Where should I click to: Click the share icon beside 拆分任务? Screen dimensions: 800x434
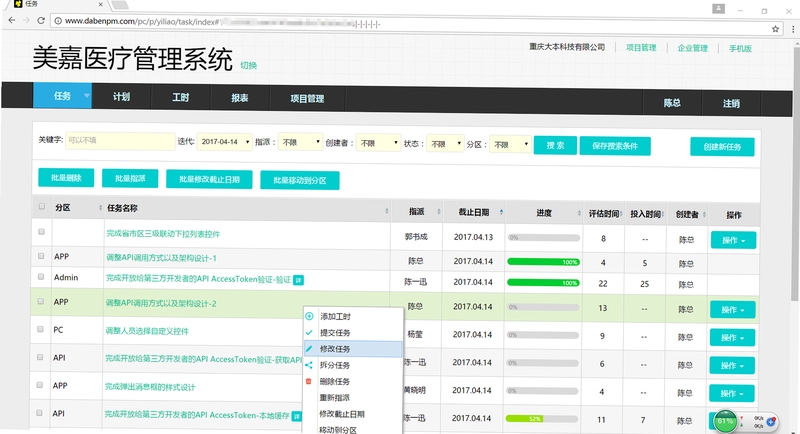click(x=309, y=365)
